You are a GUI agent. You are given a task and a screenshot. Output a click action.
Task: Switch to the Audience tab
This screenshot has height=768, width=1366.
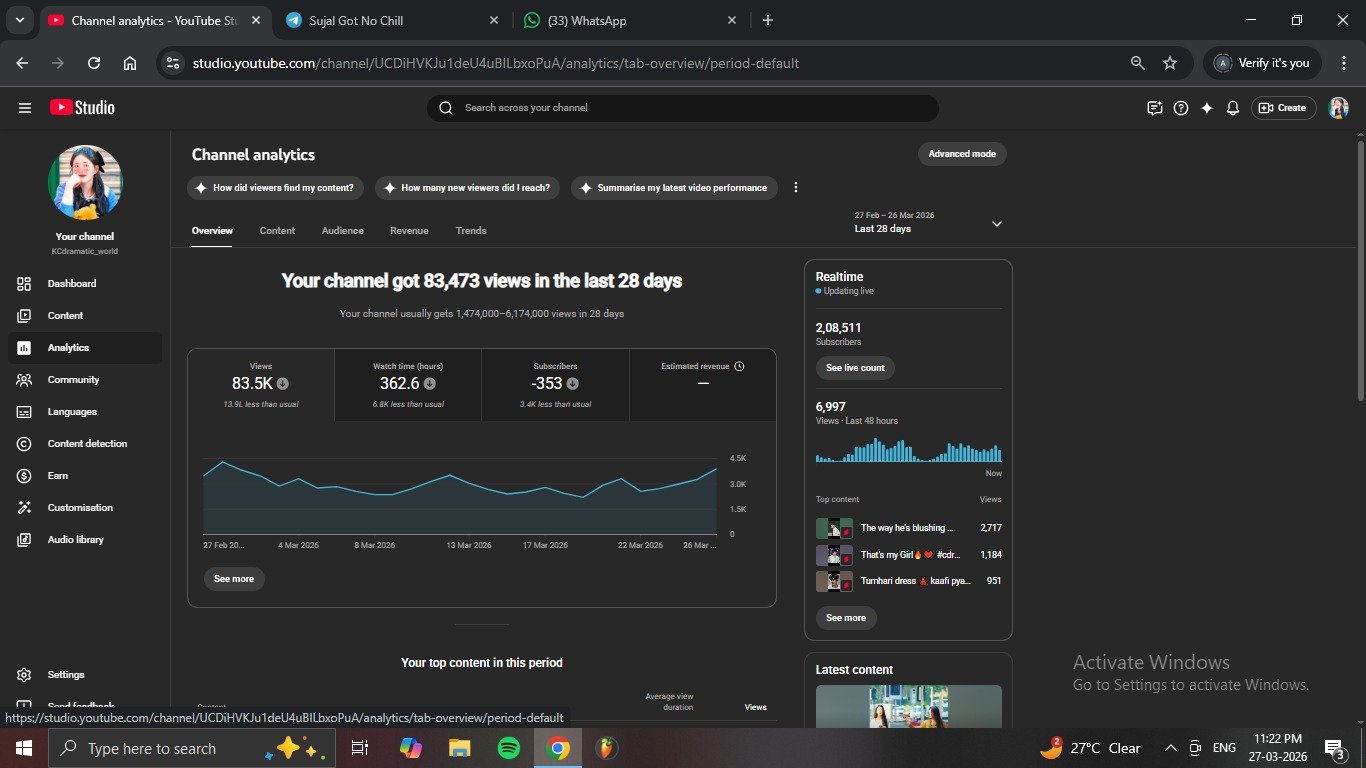342,231
